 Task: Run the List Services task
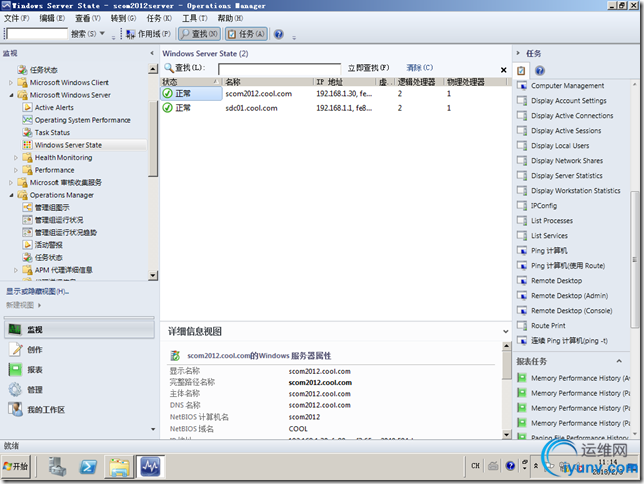tap(549, 236)
